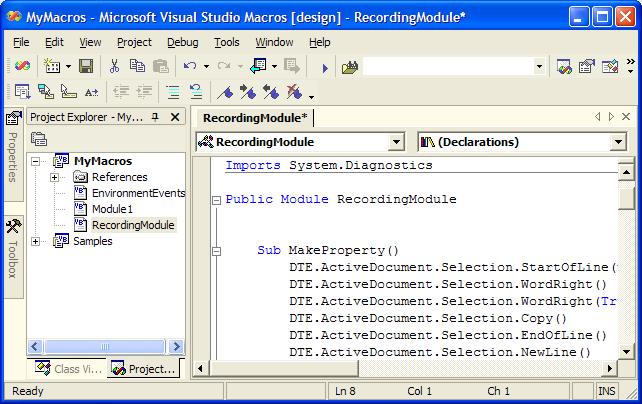Collapse the Sub MakeProperty outline region
This screenshot has width=642, height=404.
pos(217,251)
